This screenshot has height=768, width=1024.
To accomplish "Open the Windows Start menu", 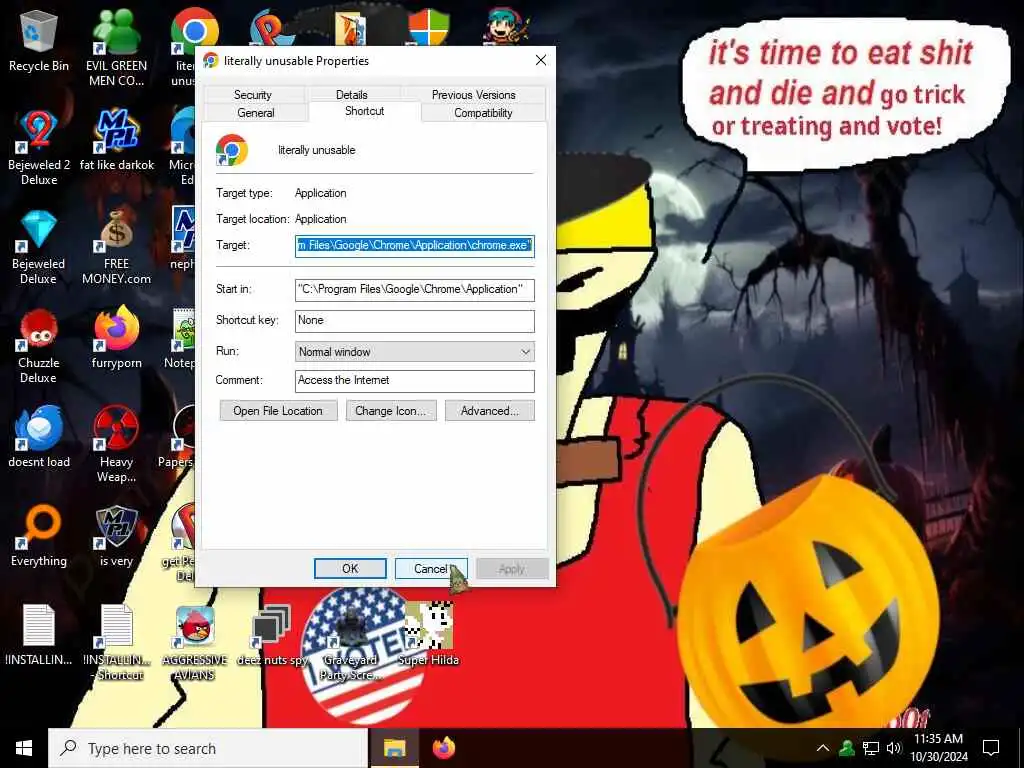I will pos(24,748).
